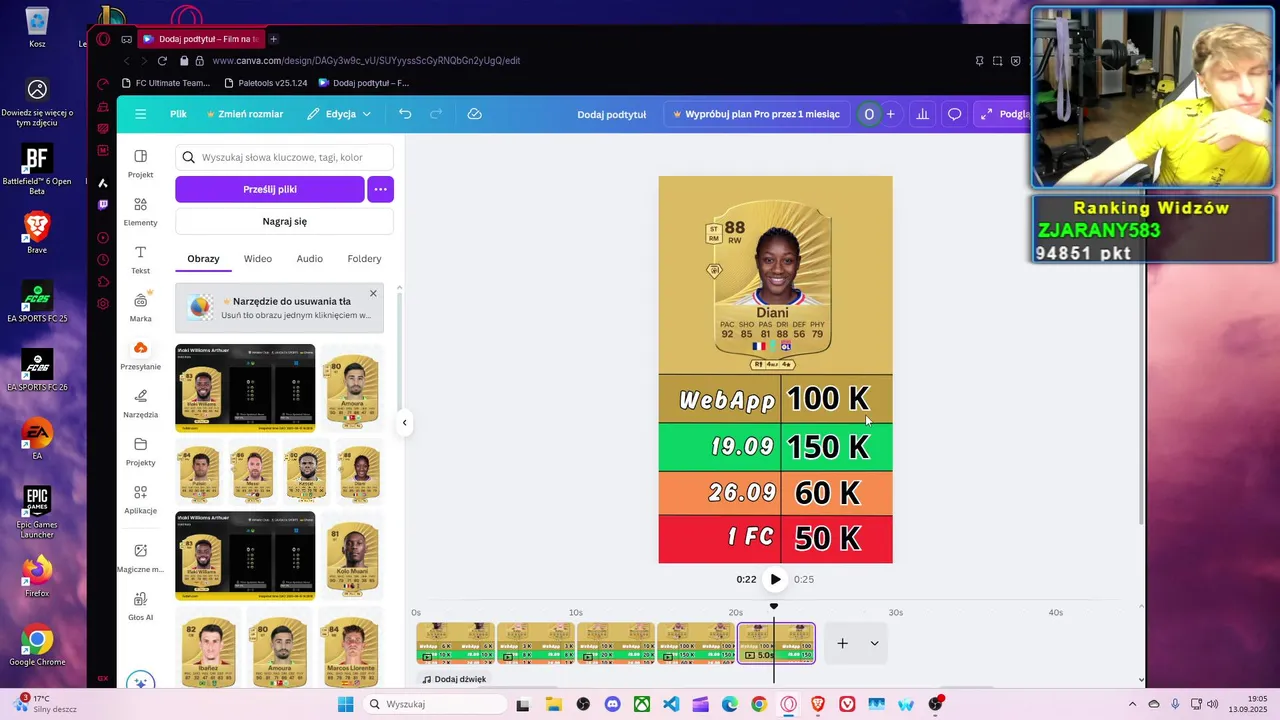
Task: Open the Canva hamburger menu
Action: [x=141, y=114]
